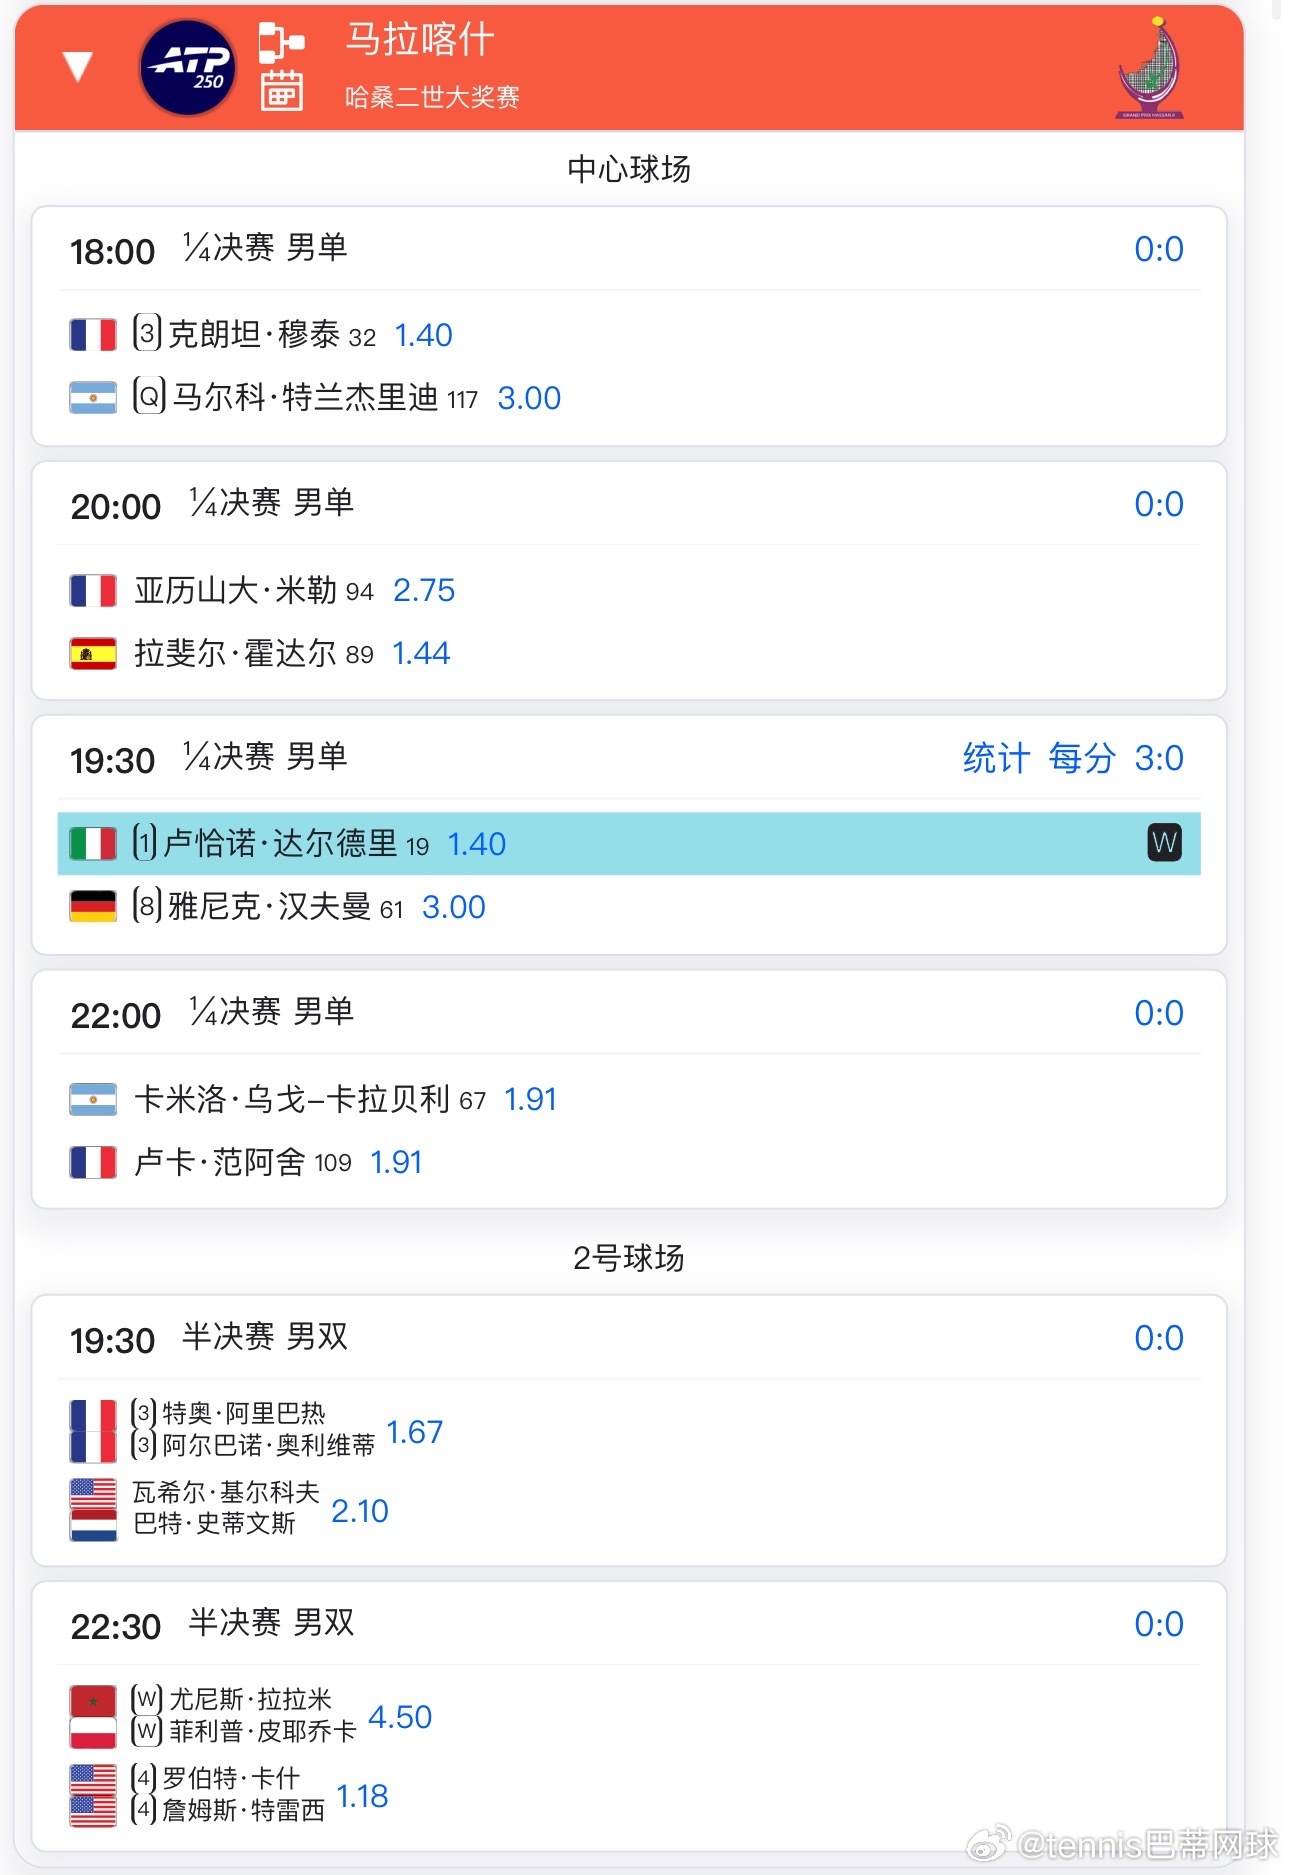Click the Moroccan flag beside 尤尼斯·拉拉米
The image size is (1290, 1875).
click(93, 1700)
